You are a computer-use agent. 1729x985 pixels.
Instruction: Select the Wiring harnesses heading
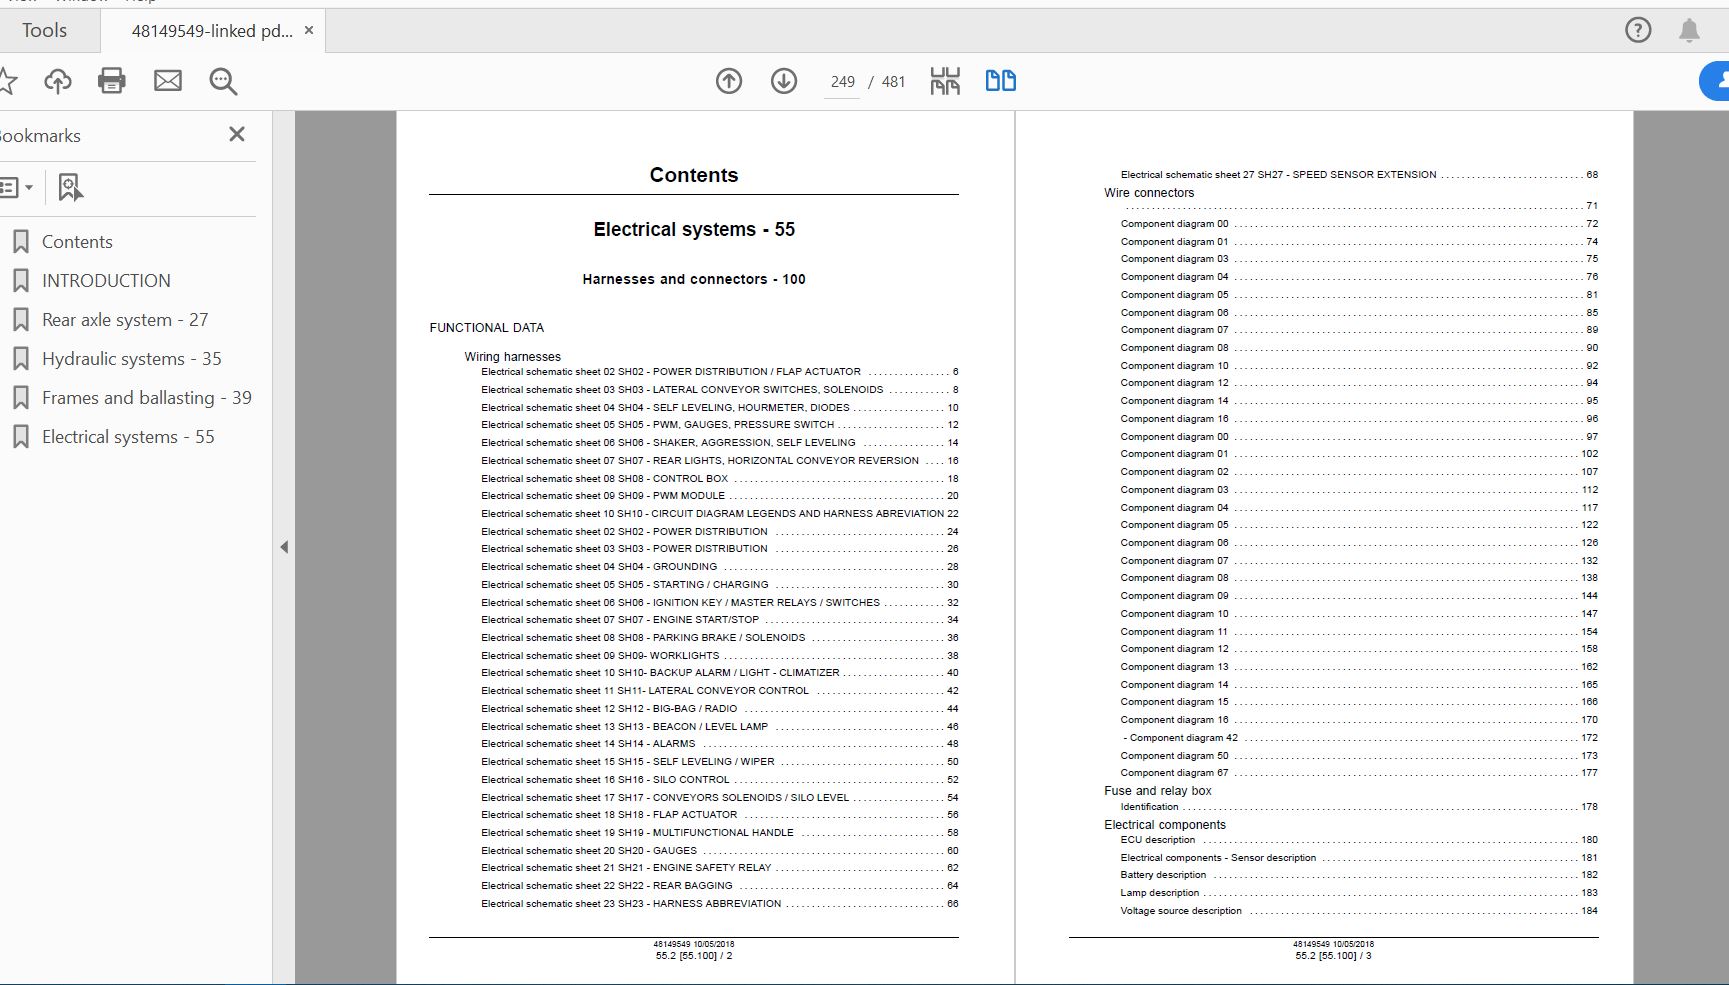(x=512, y=357)
